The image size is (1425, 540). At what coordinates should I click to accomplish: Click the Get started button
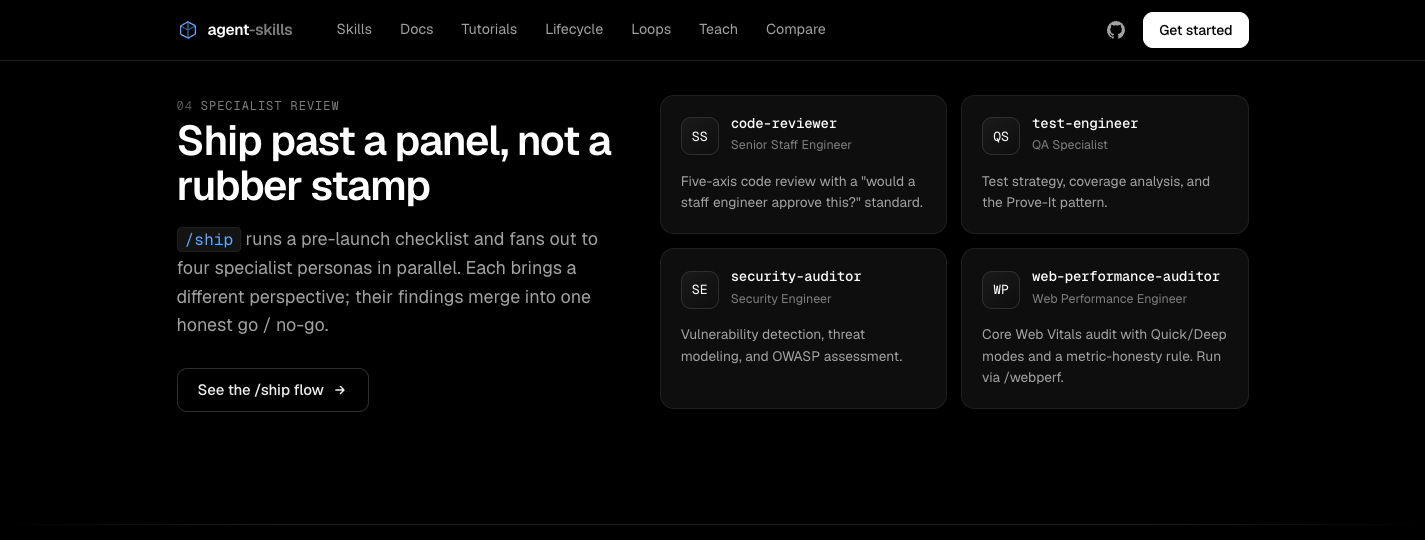point(1196,30)
